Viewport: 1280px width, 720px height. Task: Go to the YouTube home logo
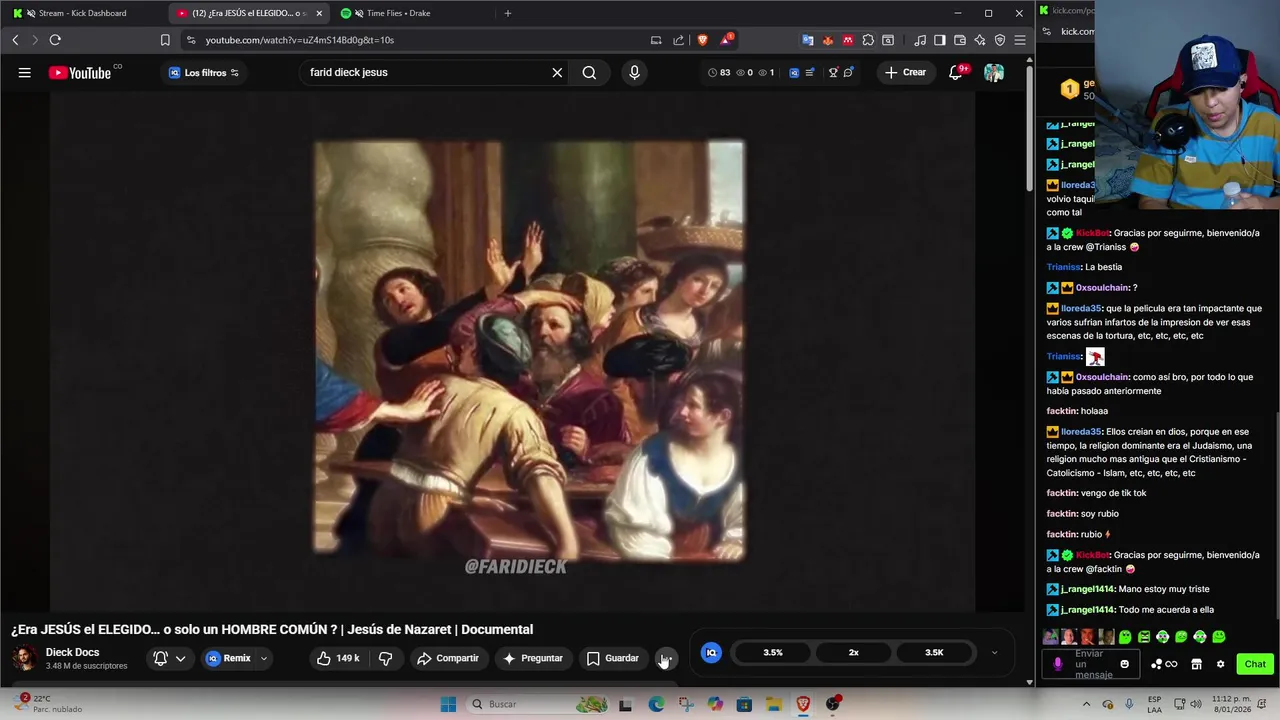tap(80, 72)
